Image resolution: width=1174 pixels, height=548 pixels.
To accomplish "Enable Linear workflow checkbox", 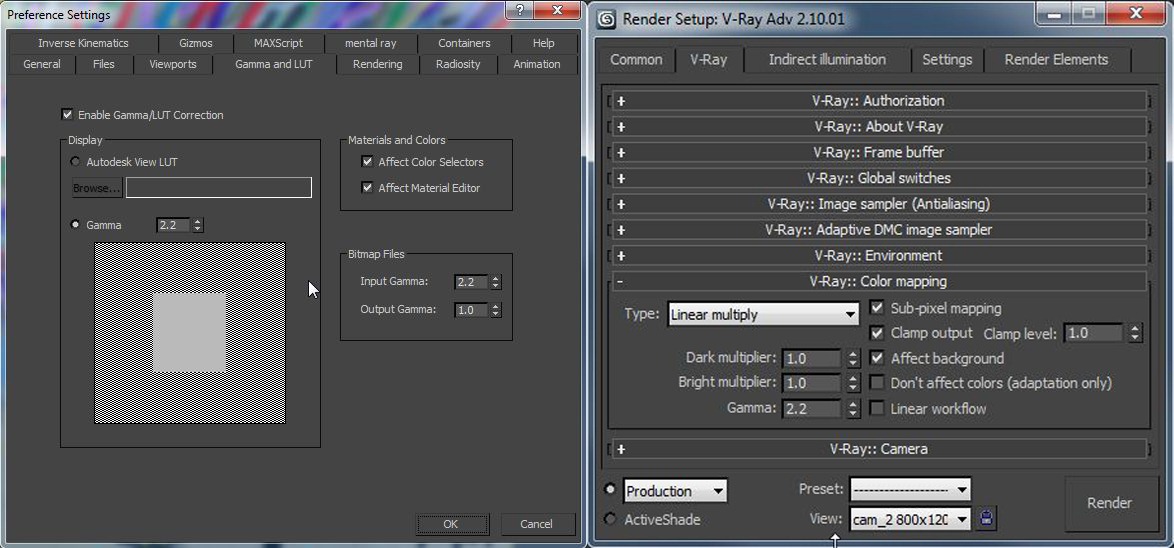I will click(878, 409).
